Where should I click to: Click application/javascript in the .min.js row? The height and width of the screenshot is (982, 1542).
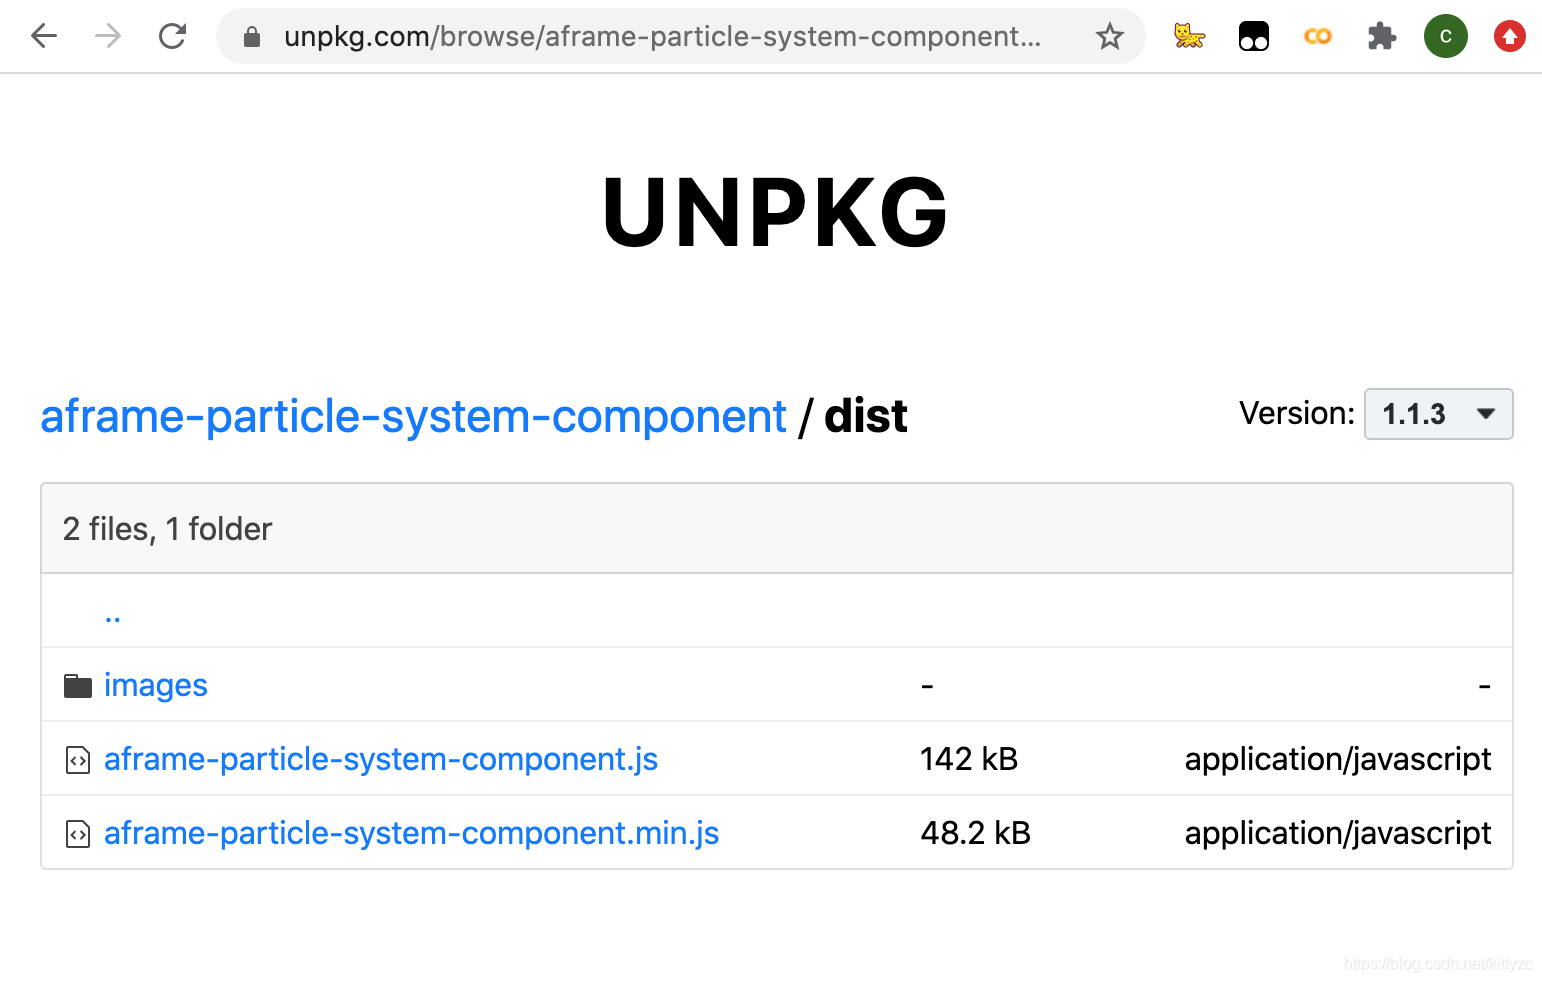click(1338, 834)
